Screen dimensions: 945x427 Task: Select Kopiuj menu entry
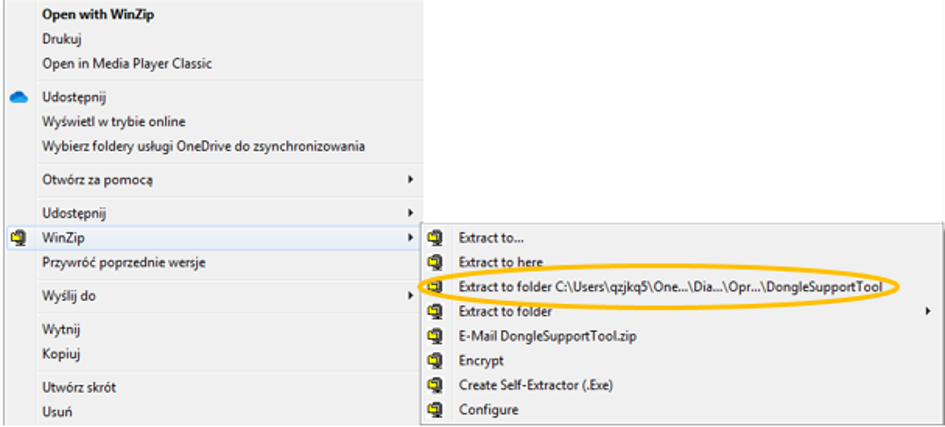61,354
